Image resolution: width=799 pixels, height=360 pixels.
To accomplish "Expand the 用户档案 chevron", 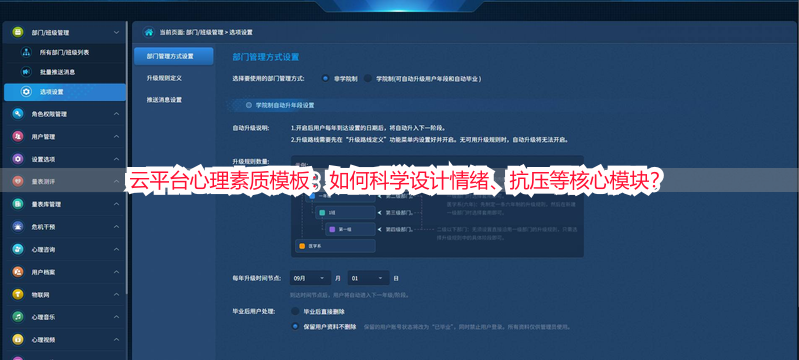I will [116, 272].
